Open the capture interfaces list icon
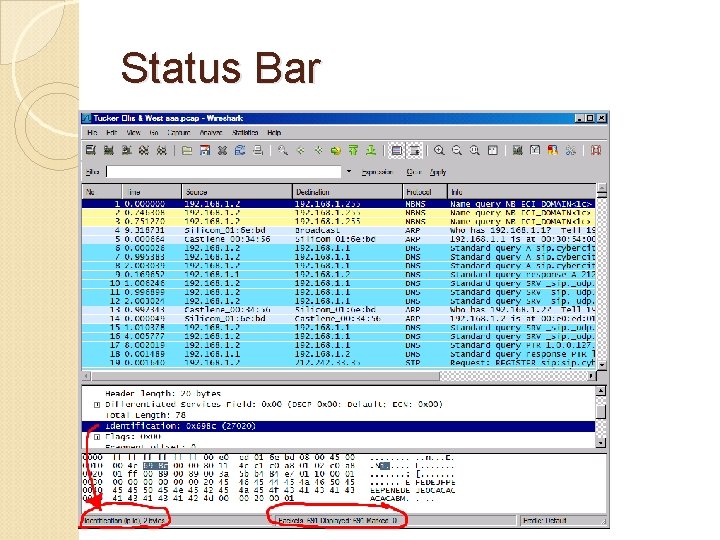 (x=90, y=150)
